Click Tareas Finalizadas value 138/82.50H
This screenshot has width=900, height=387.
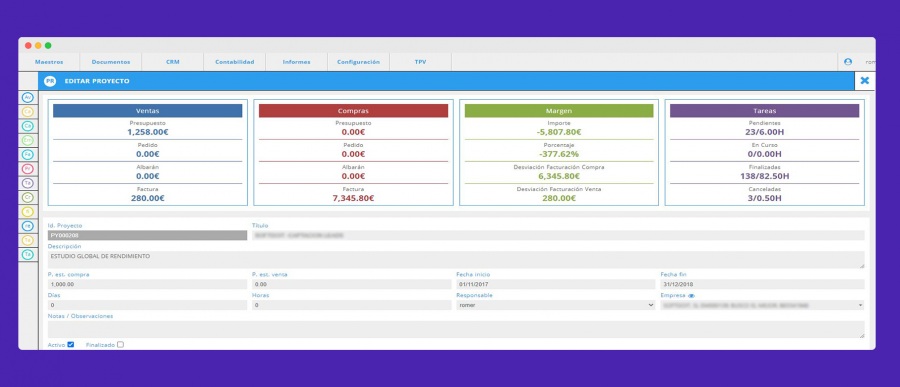[765, 176]
